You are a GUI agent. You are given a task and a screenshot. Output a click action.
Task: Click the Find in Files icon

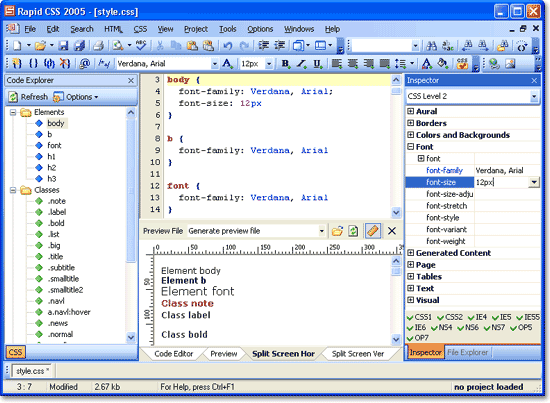click(x=503, y=46)
